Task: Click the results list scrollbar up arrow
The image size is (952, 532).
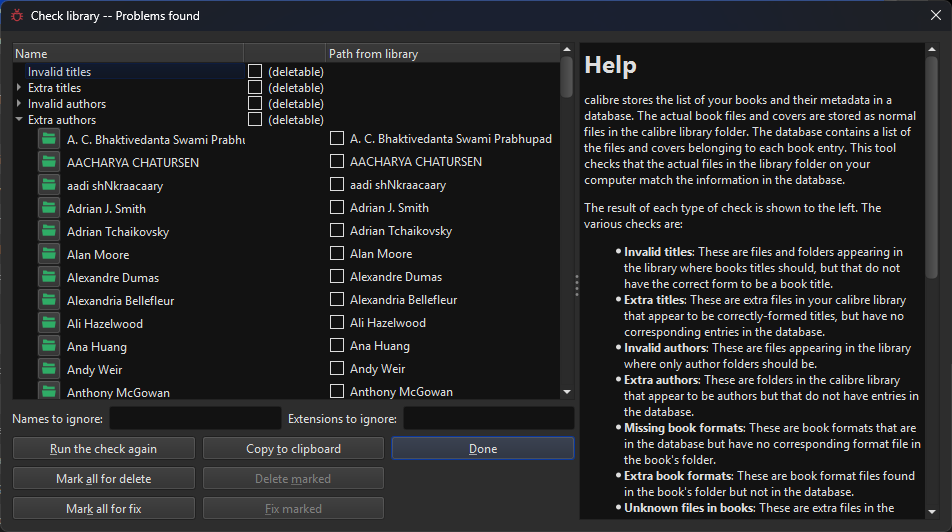Action: (x=567, y=49)
